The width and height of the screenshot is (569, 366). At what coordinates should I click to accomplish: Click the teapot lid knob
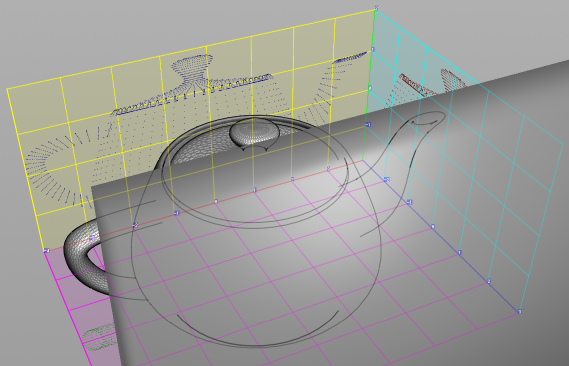[x=254, y=133]
